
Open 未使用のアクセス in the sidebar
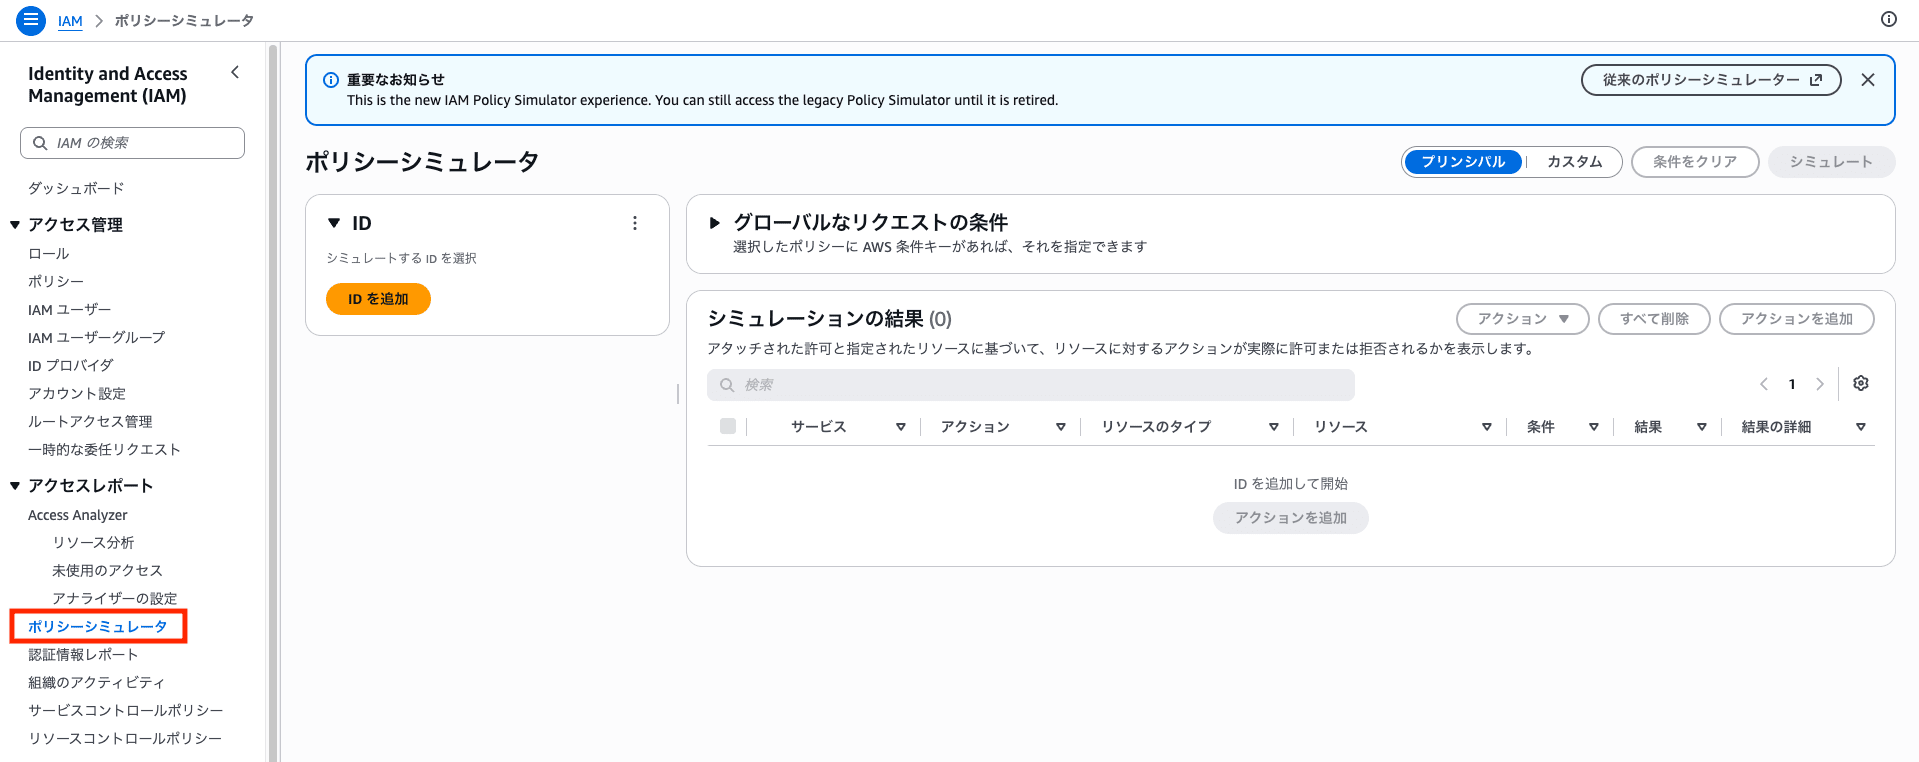coord(107,571)
